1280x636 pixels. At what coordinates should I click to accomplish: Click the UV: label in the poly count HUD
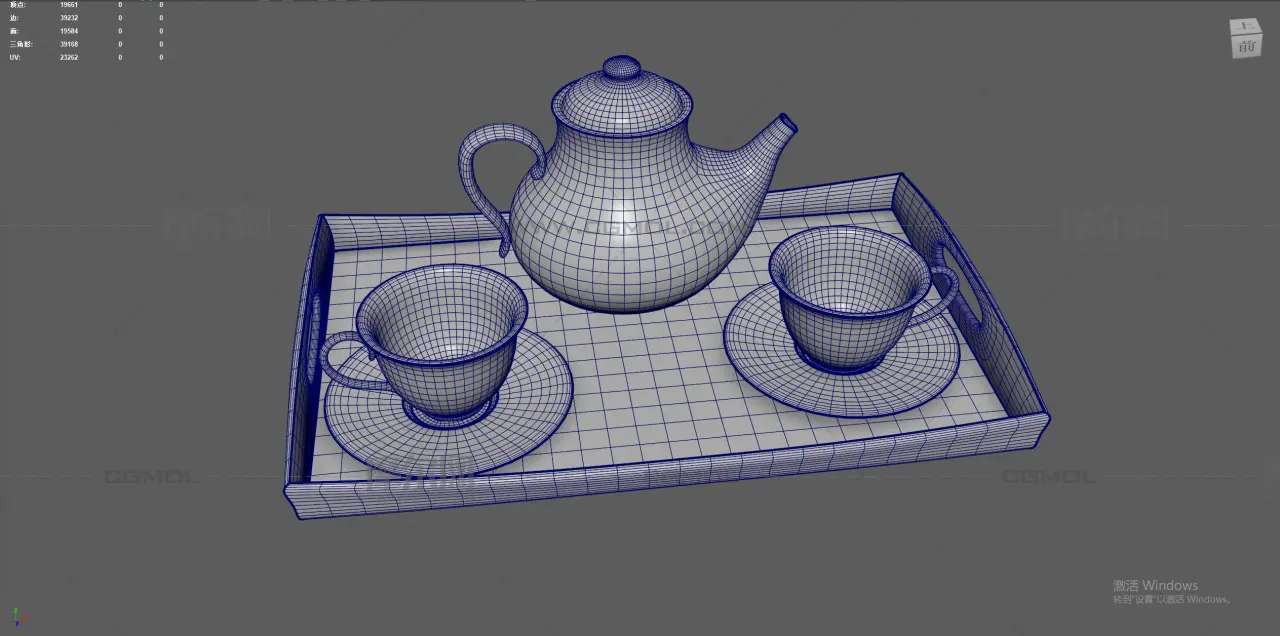(x=15, y=57)
